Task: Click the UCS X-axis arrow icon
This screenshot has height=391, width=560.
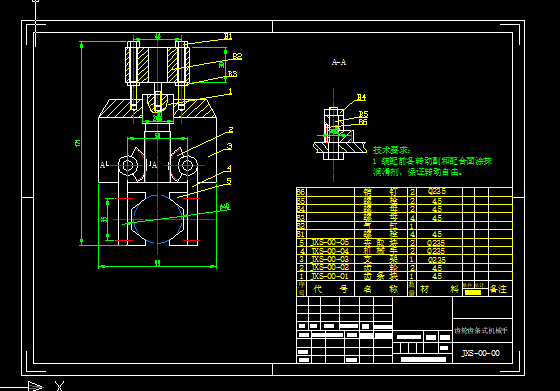Action: pos(36,386)
